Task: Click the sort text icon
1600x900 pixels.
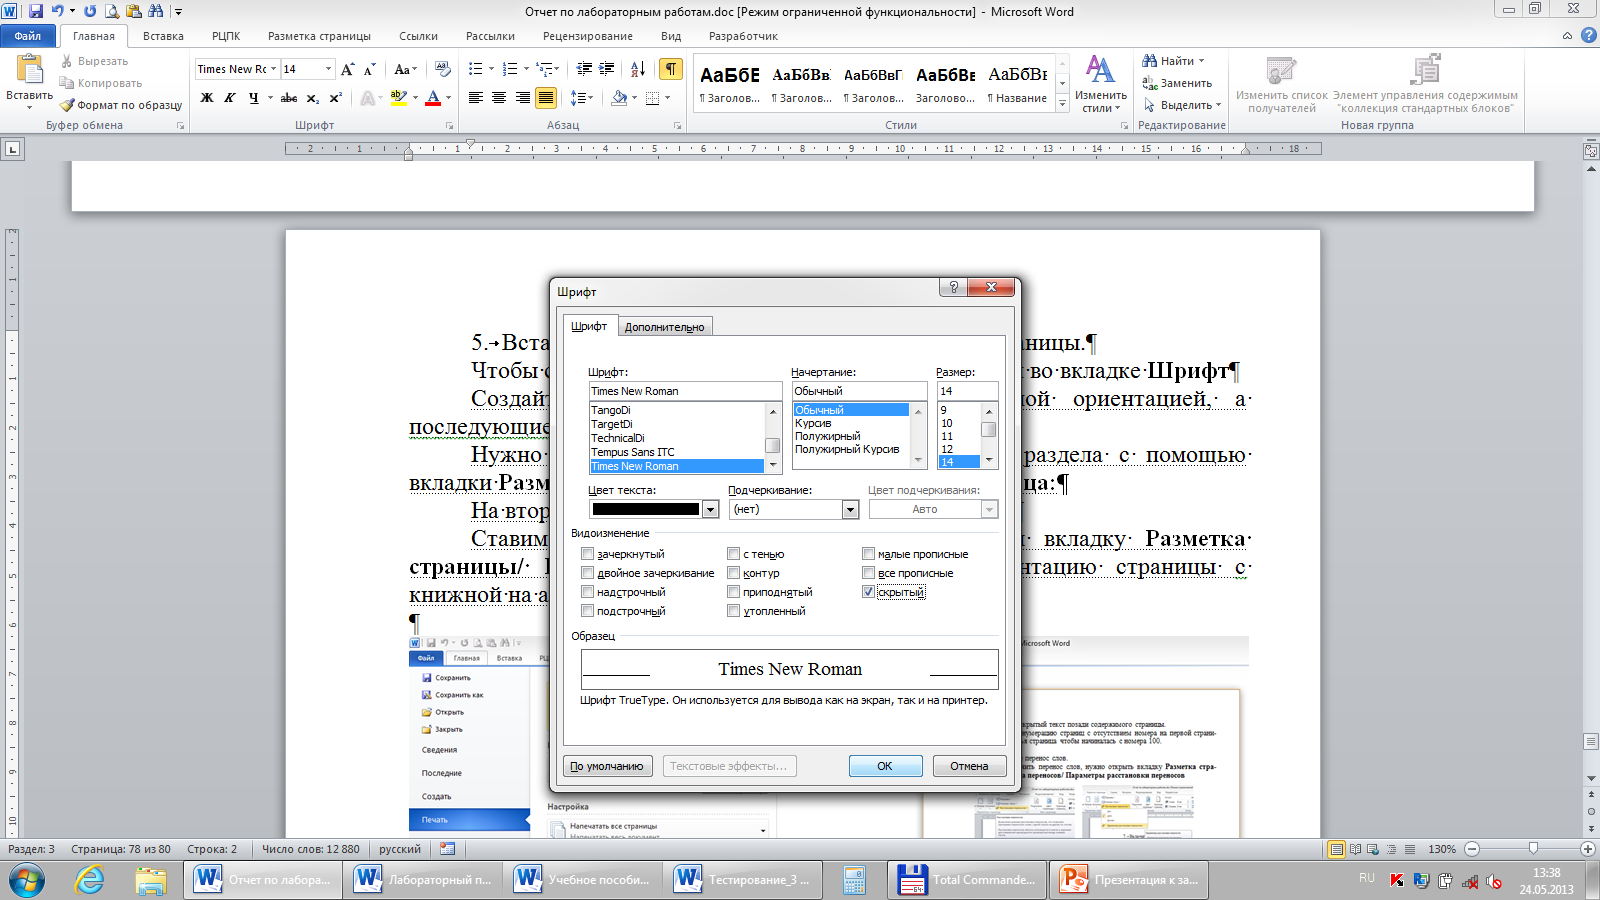Action: coord(638,69)
